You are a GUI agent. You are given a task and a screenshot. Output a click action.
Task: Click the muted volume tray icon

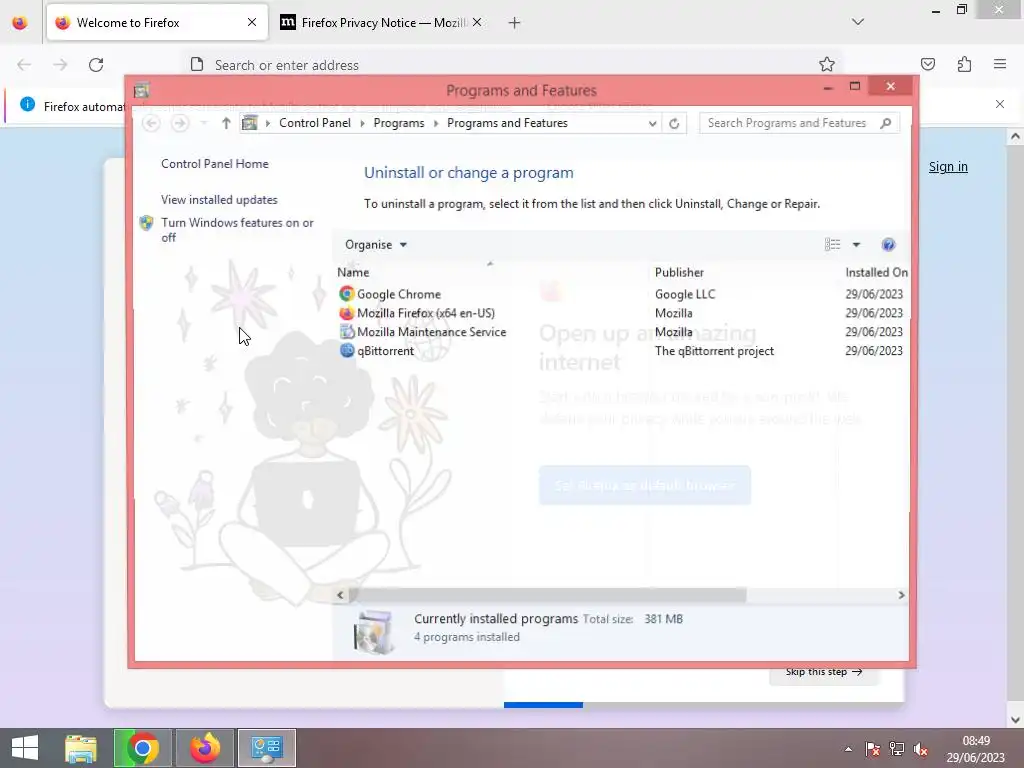click(x=921, y=749)
